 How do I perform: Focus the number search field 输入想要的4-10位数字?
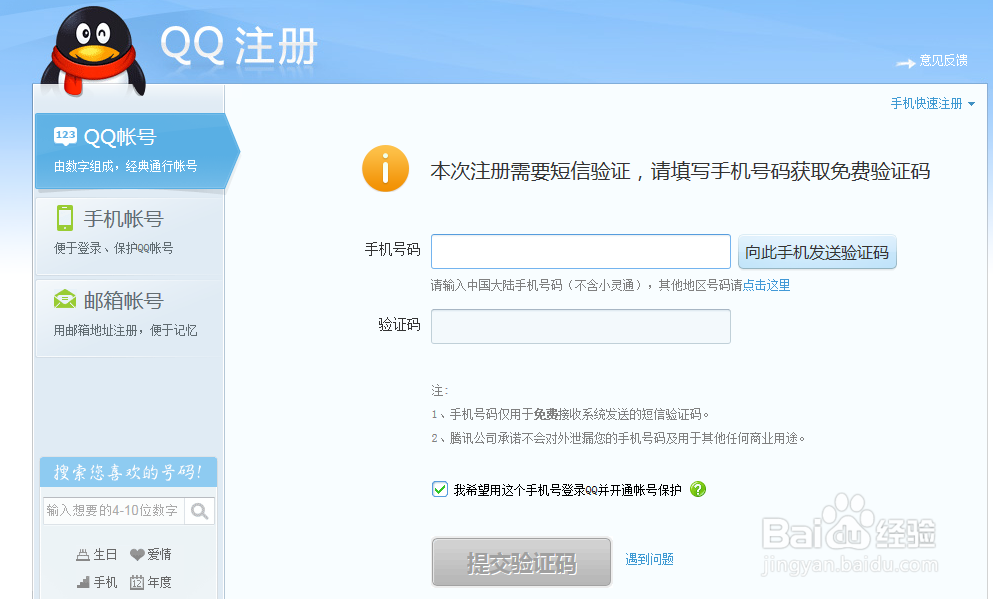[114, 510]
